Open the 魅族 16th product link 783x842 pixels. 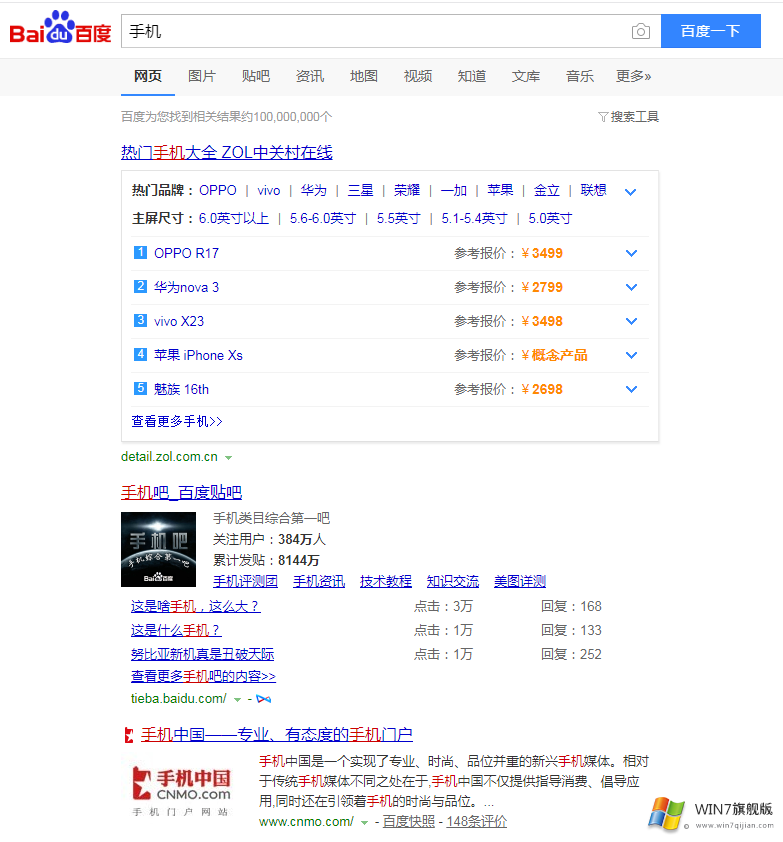pyautogui.click(x=181, y=389)
